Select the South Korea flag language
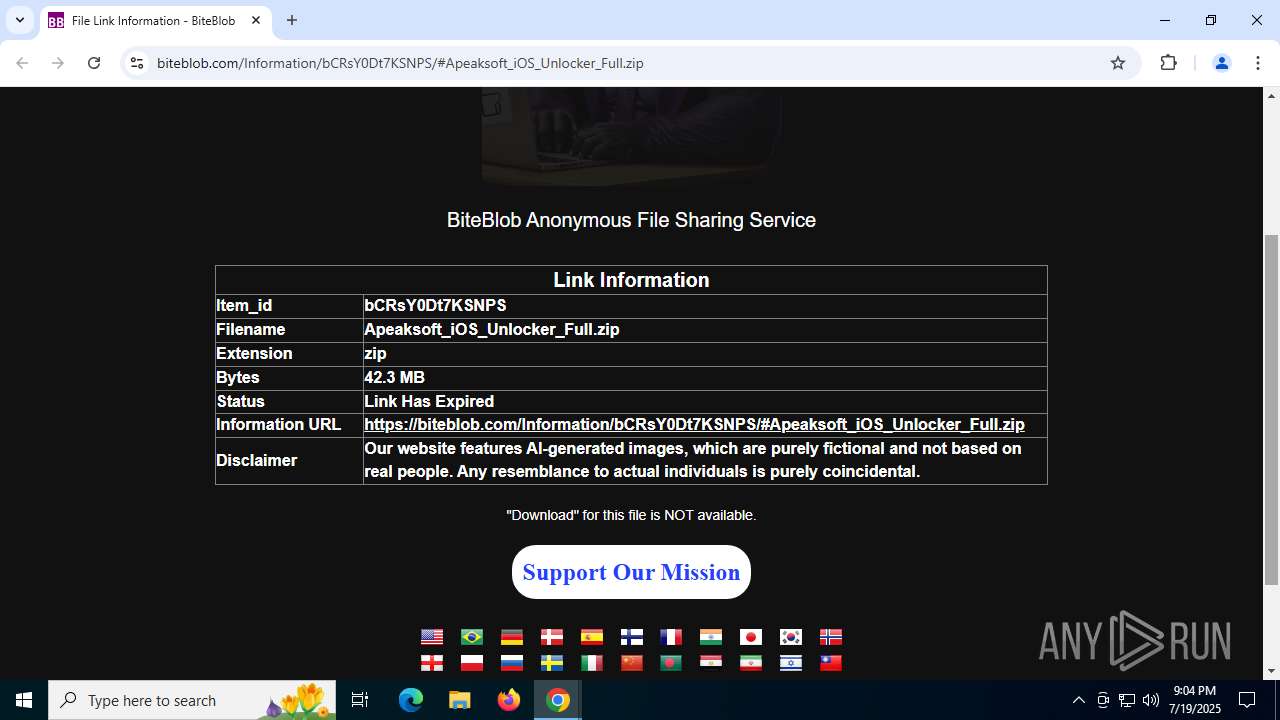This screenshot has height=720, width=1280. click(791, 637)
